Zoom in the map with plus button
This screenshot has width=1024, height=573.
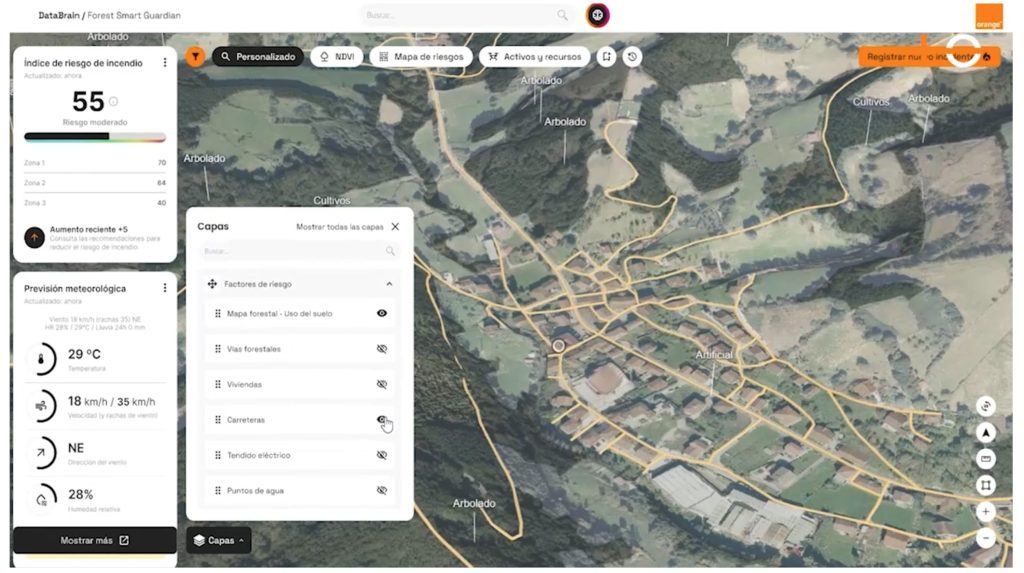click(x=986, y=511)
